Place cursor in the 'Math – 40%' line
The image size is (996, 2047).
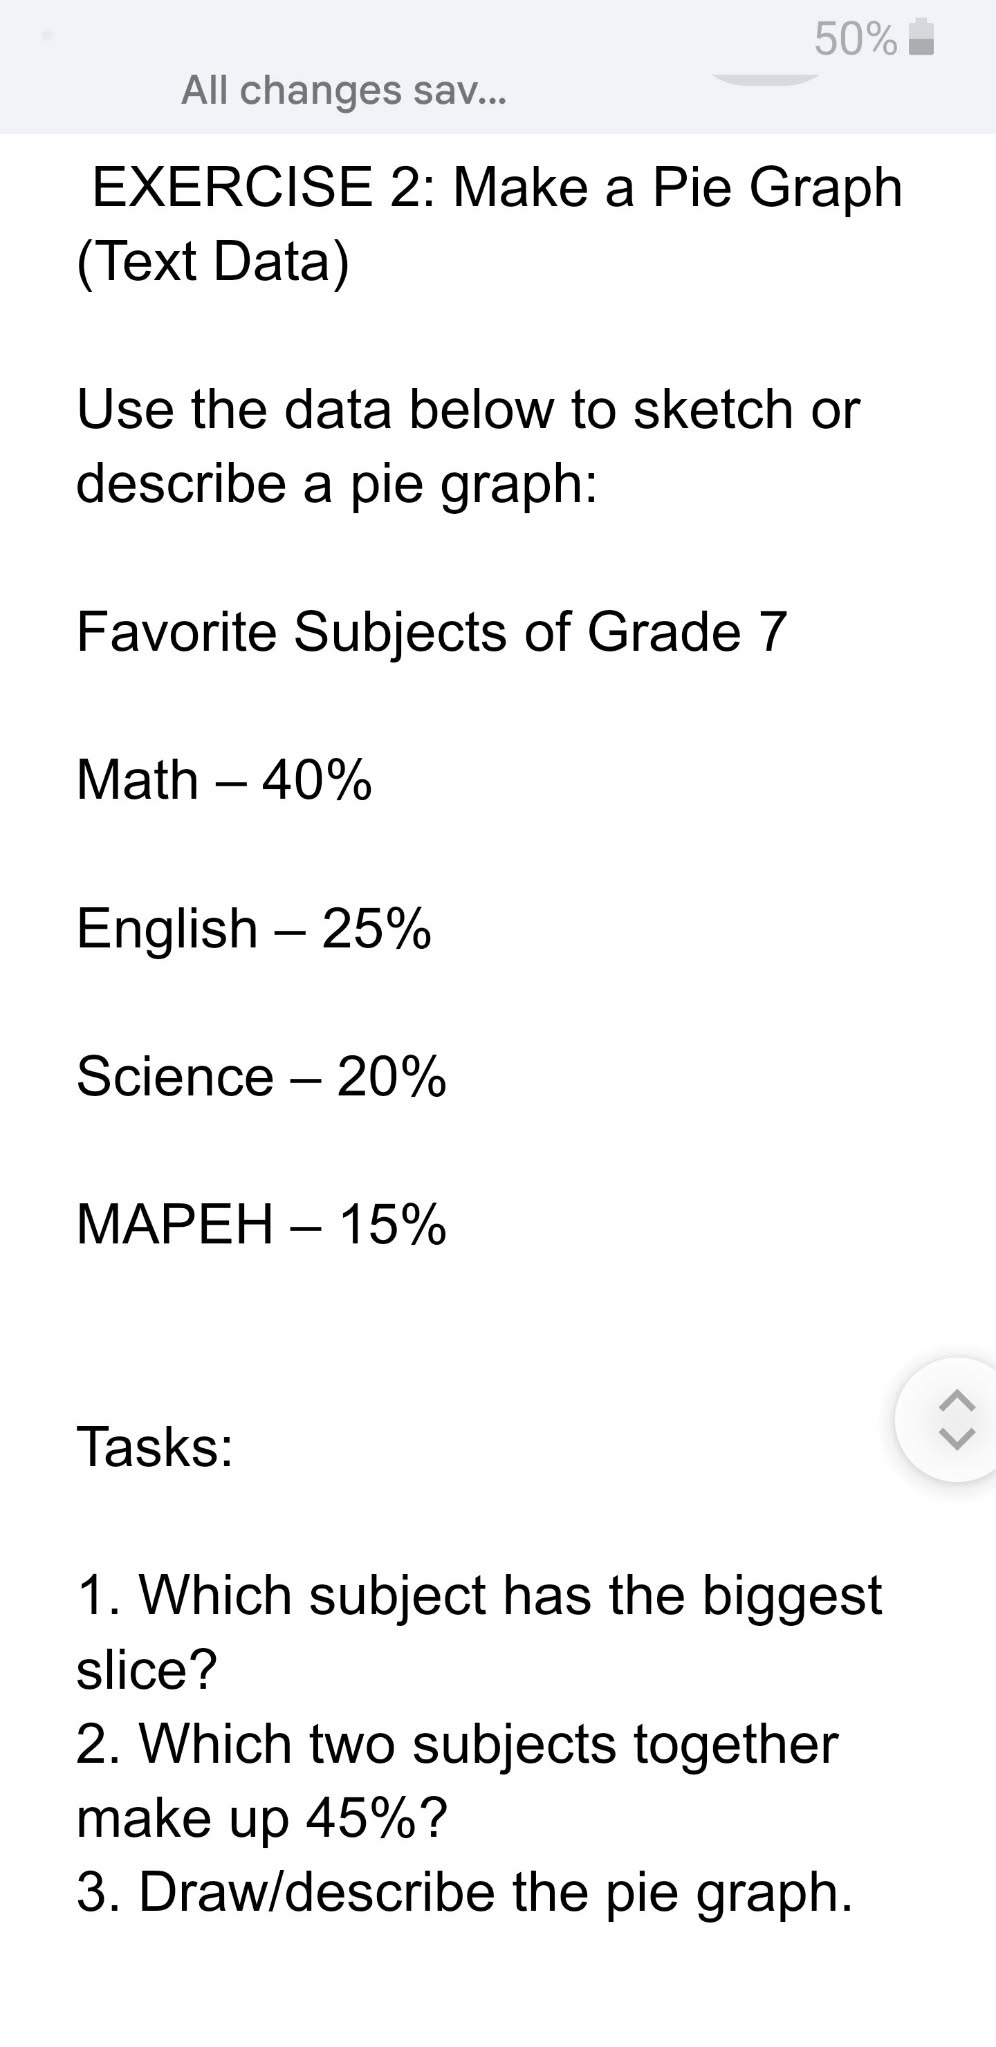pos(222,781)
